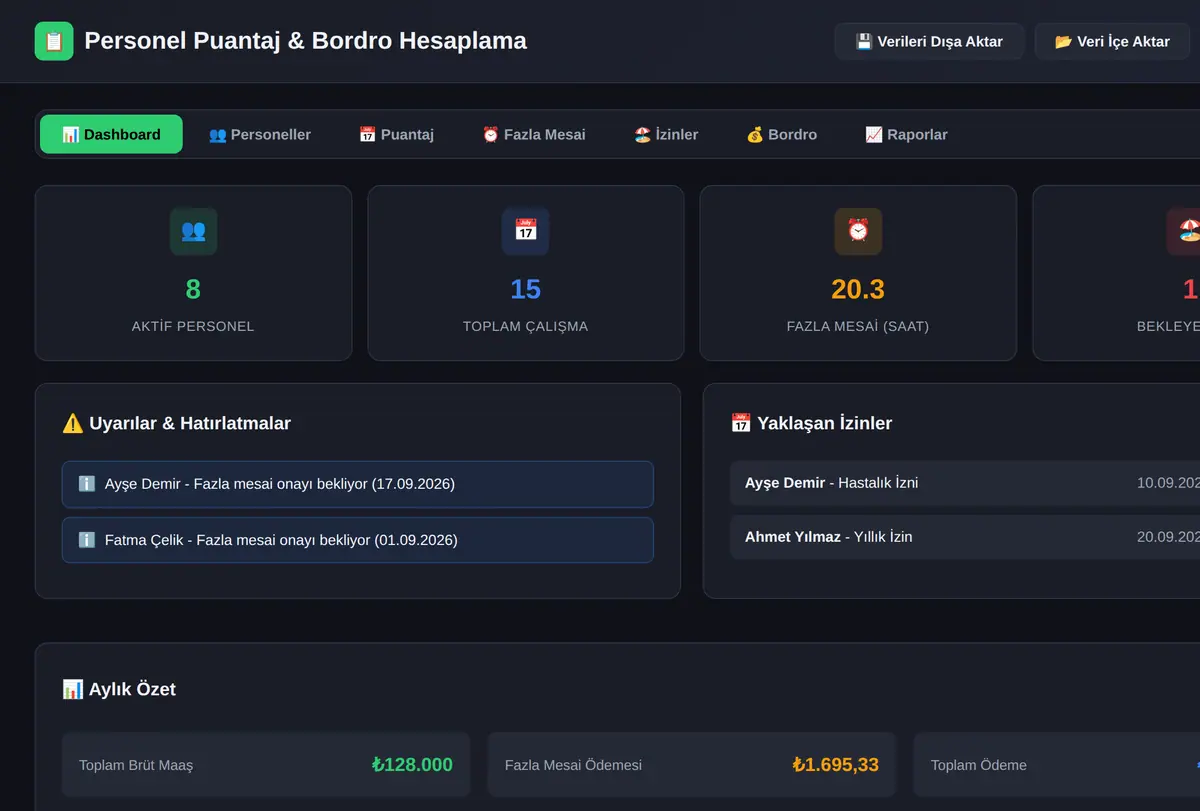The width and height of the screenshot is (1200, 811).
Task: Click the Verileri Dışa Aktar button
Action: [930, 41]
